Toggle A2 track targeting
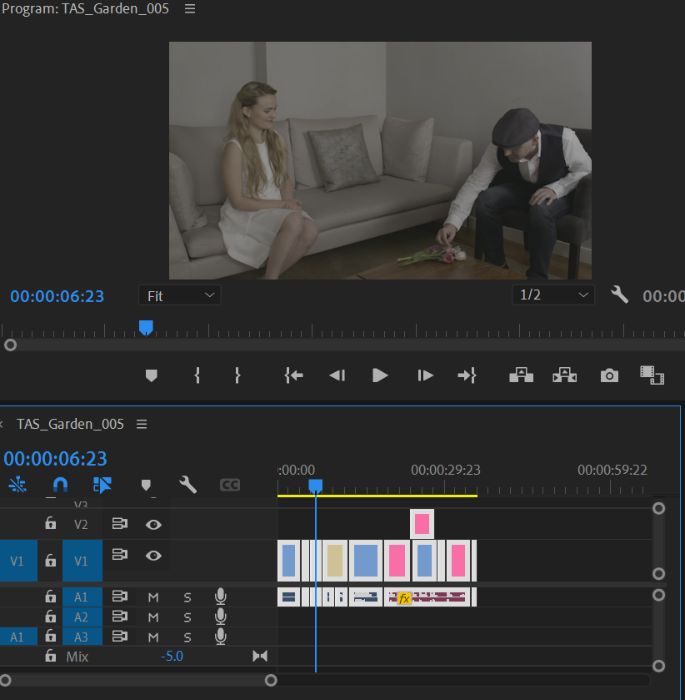Viewport: 685px width, 700px height. (x=82, y=617)
